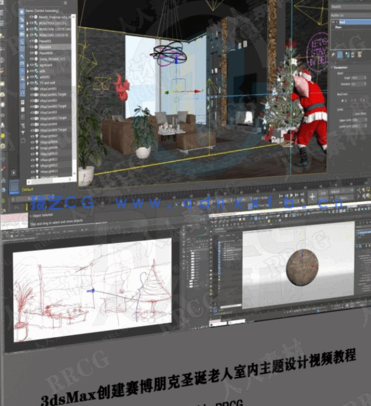Expand the sofa001 group in Scene Explorer
Viewport: 371px width, 406px height.
tap(28, 77)
